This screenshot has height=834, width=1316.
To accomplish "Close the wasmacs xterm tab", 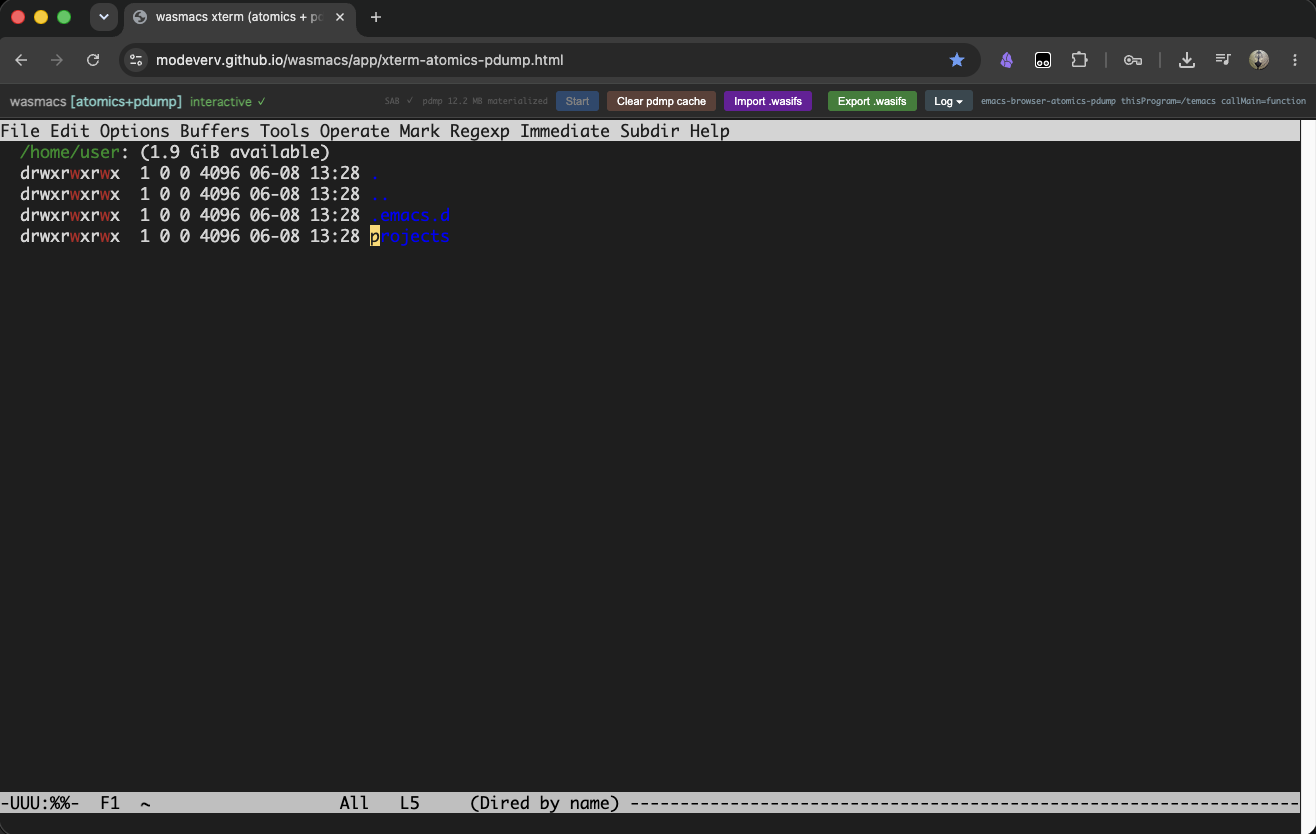I will pos(340,17).
